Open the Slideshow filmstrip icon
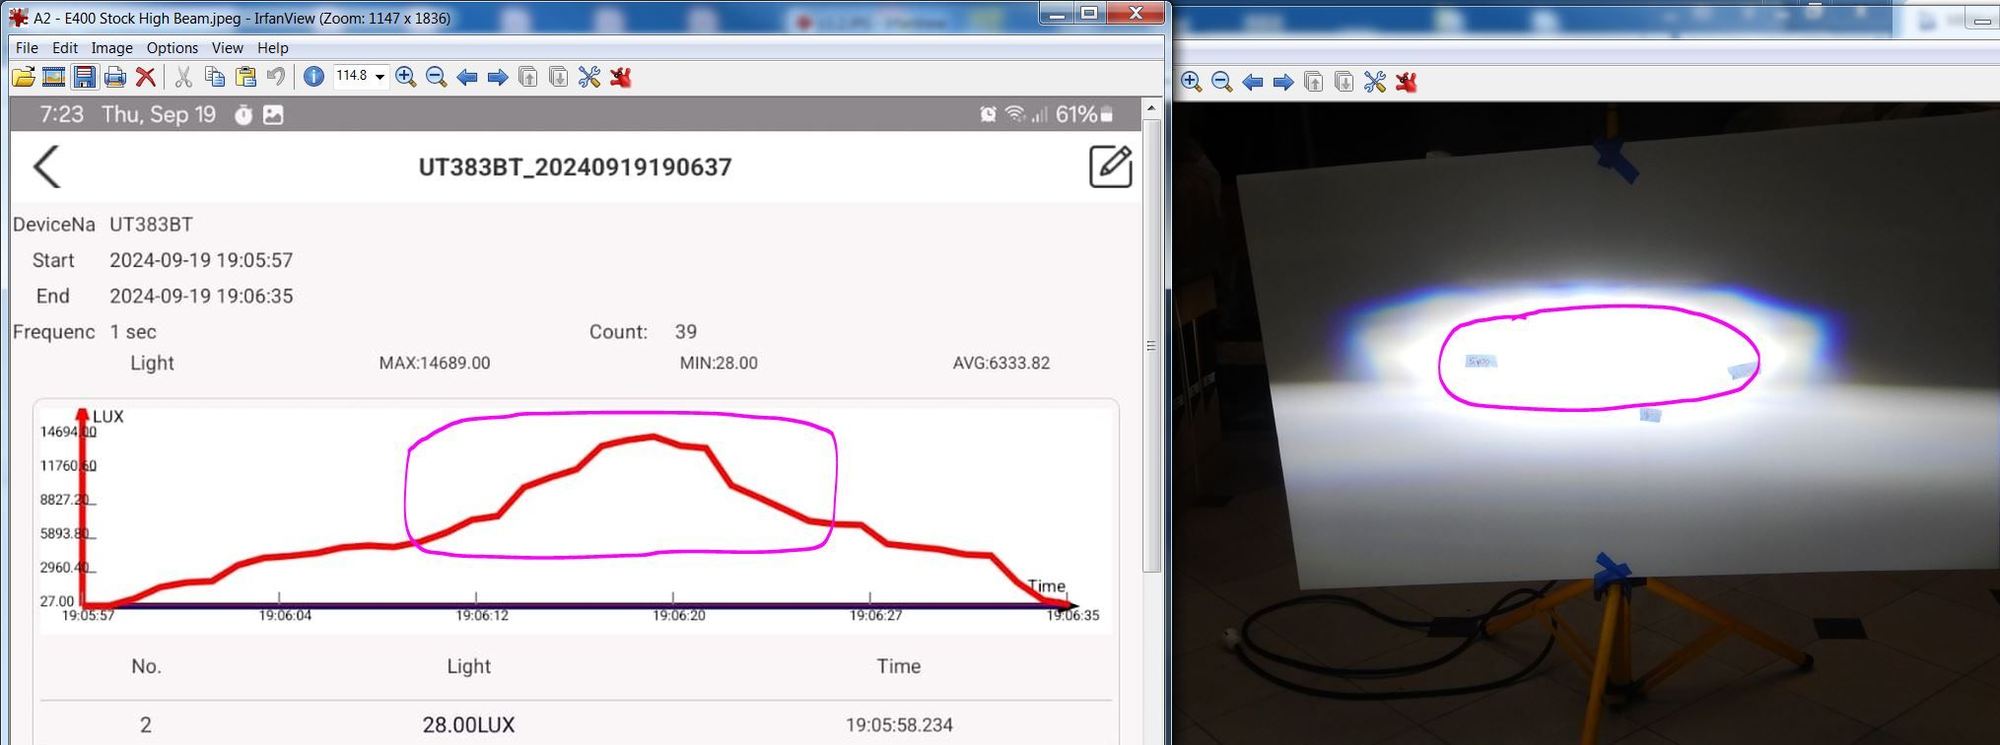 [54, 77]
